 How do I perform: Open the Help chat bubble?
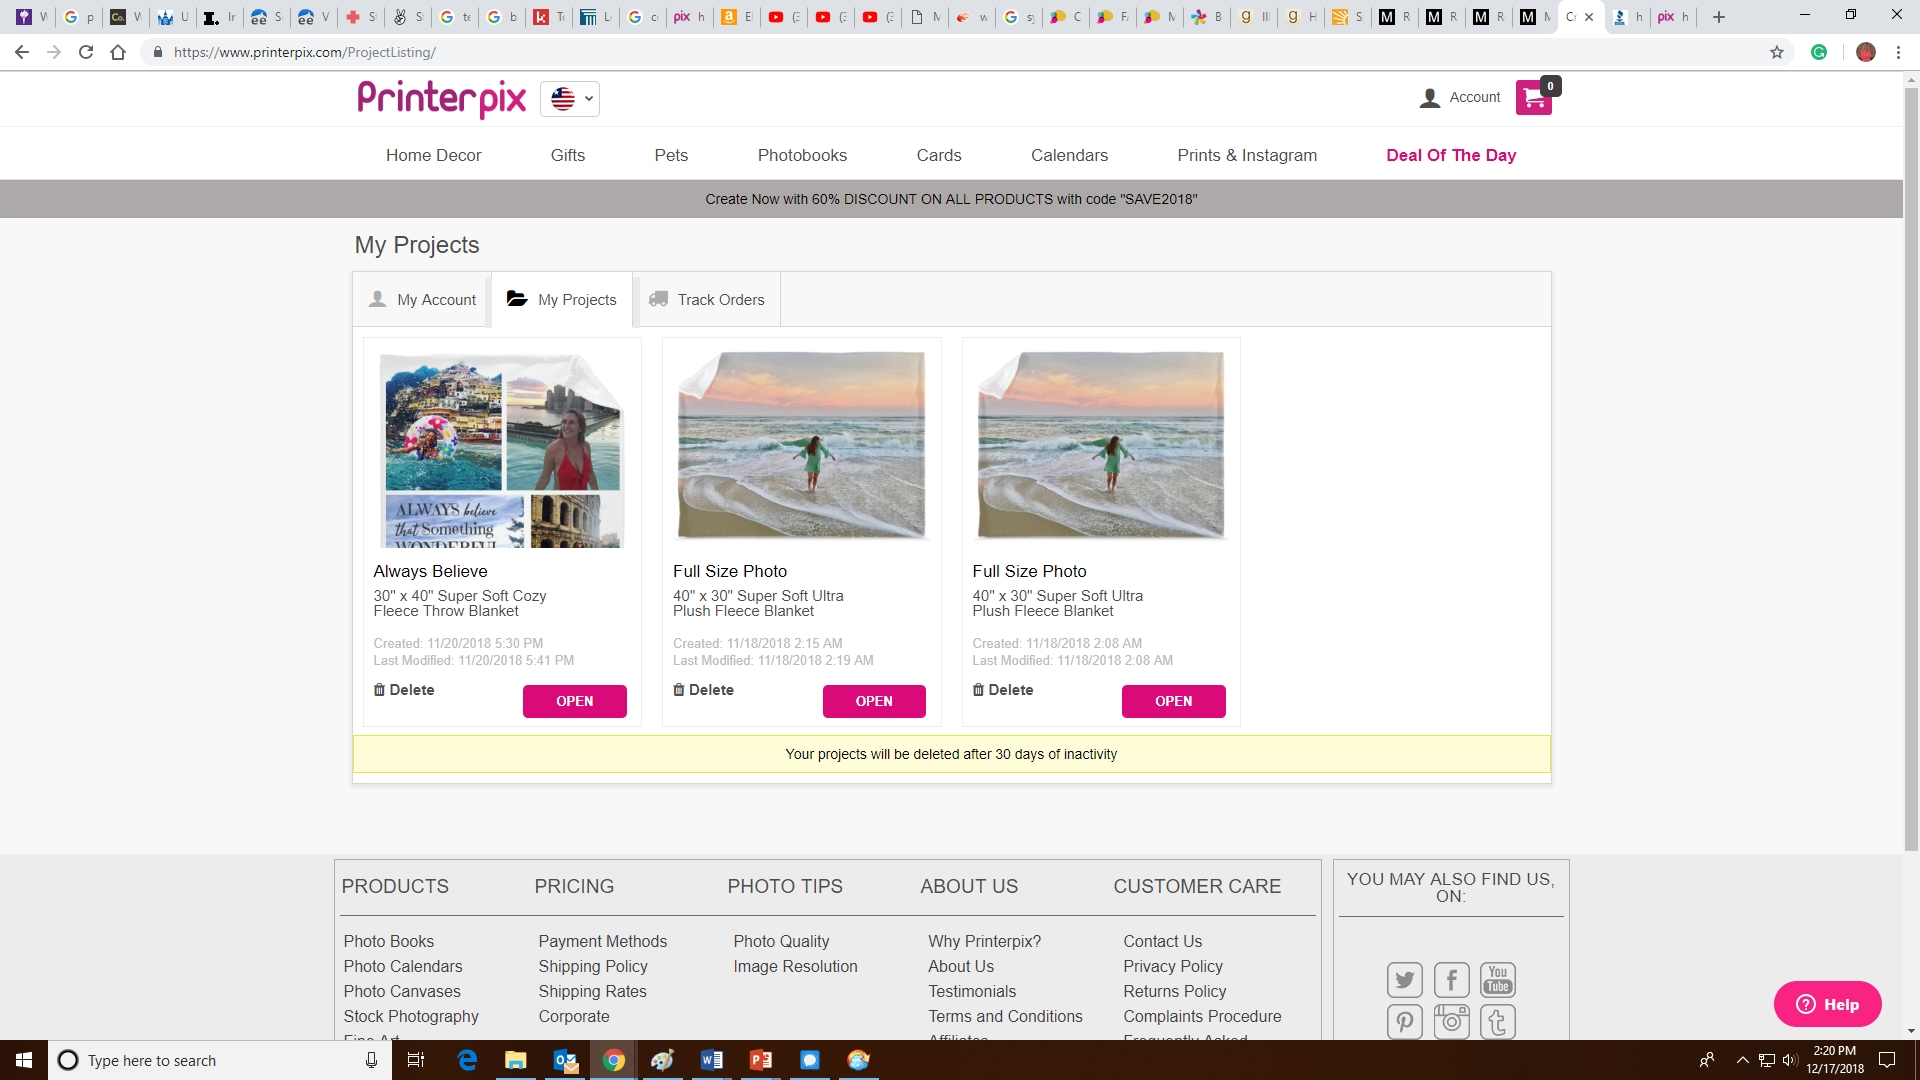tap(1826, 1004)
